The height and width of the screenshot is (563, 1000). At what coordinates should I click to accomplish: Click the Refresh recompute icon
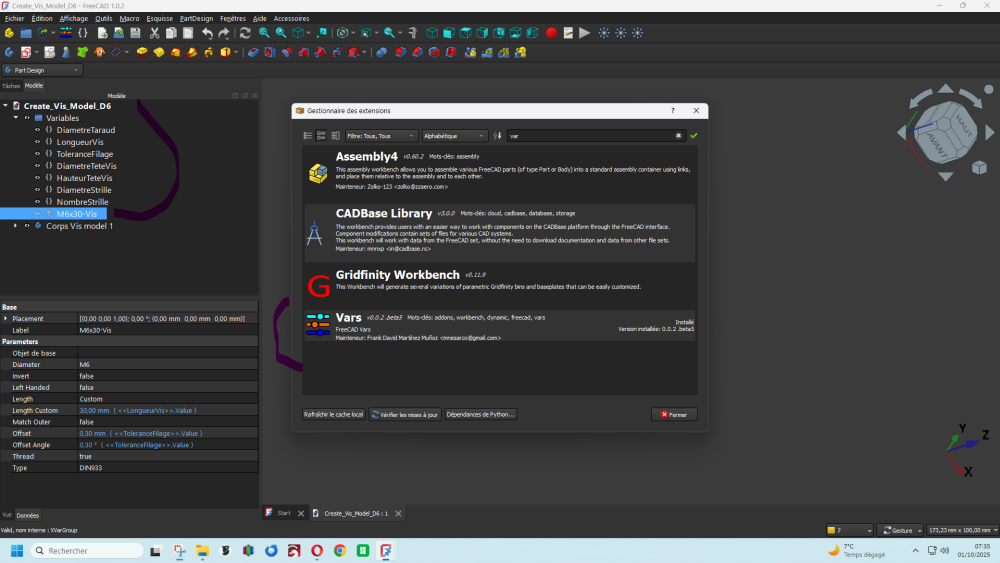pyautogui.click(x=245, y=33)
